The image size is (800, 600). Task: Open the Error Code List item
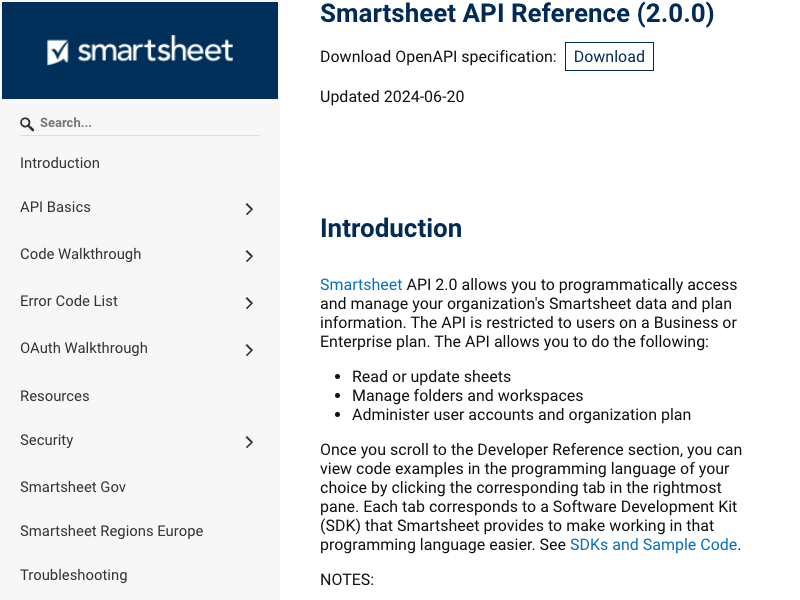69,301
